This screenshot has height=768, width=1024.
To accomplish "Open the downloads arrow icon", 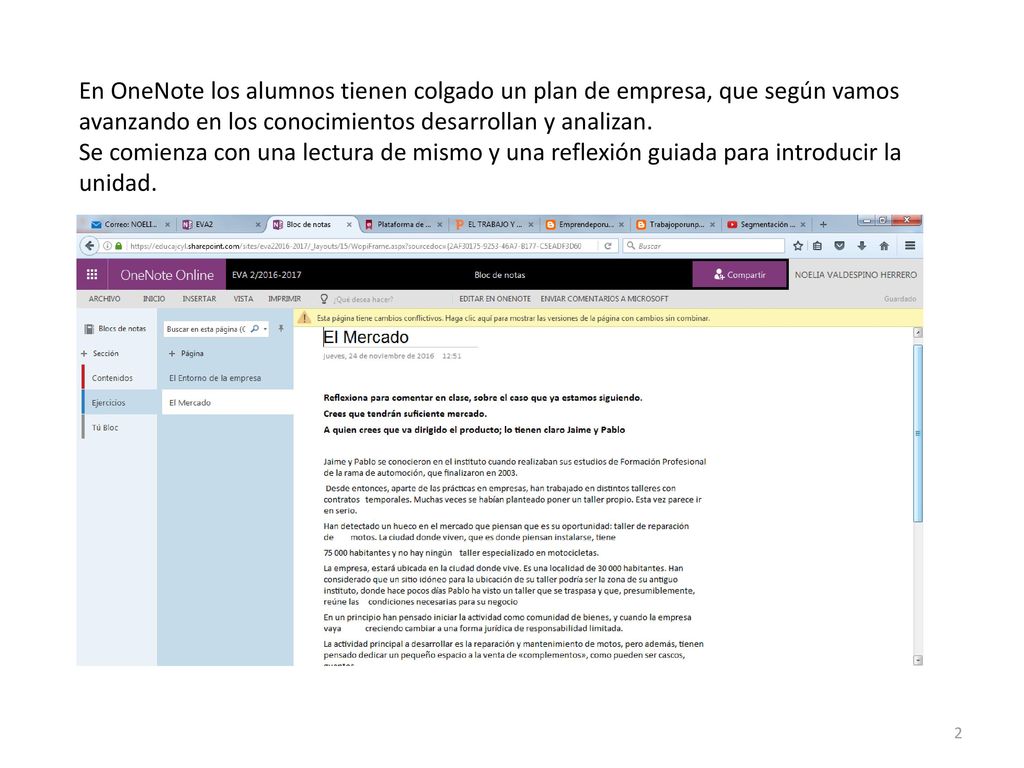I will click(x=862, y=246).
